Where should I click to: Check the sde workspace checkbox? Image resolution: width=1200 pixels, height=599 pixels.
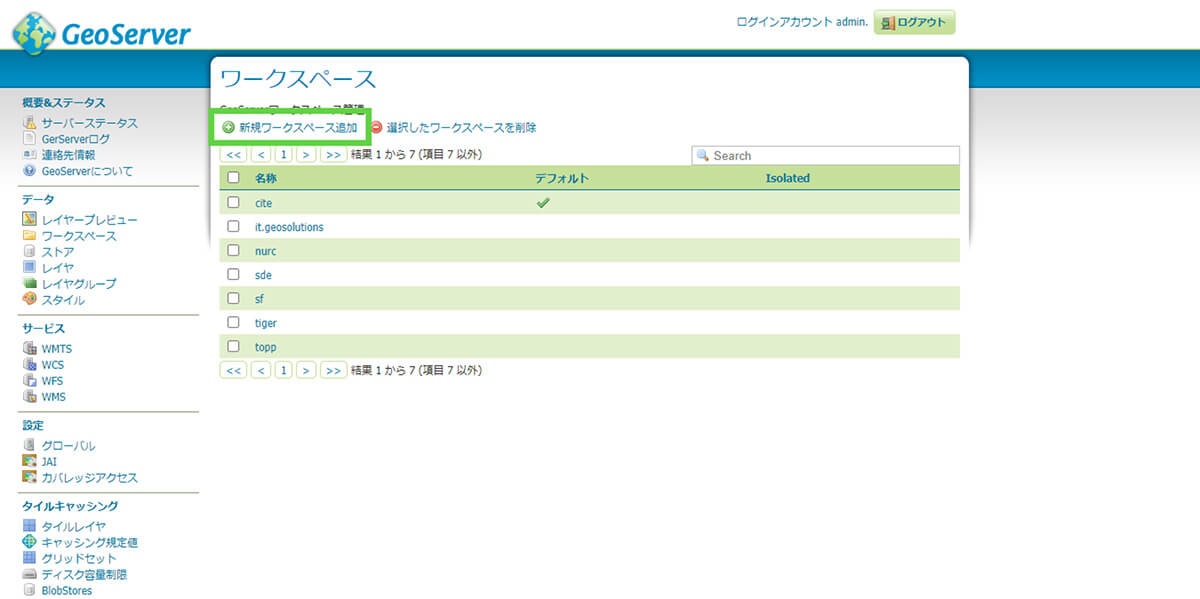pos(234,274)
